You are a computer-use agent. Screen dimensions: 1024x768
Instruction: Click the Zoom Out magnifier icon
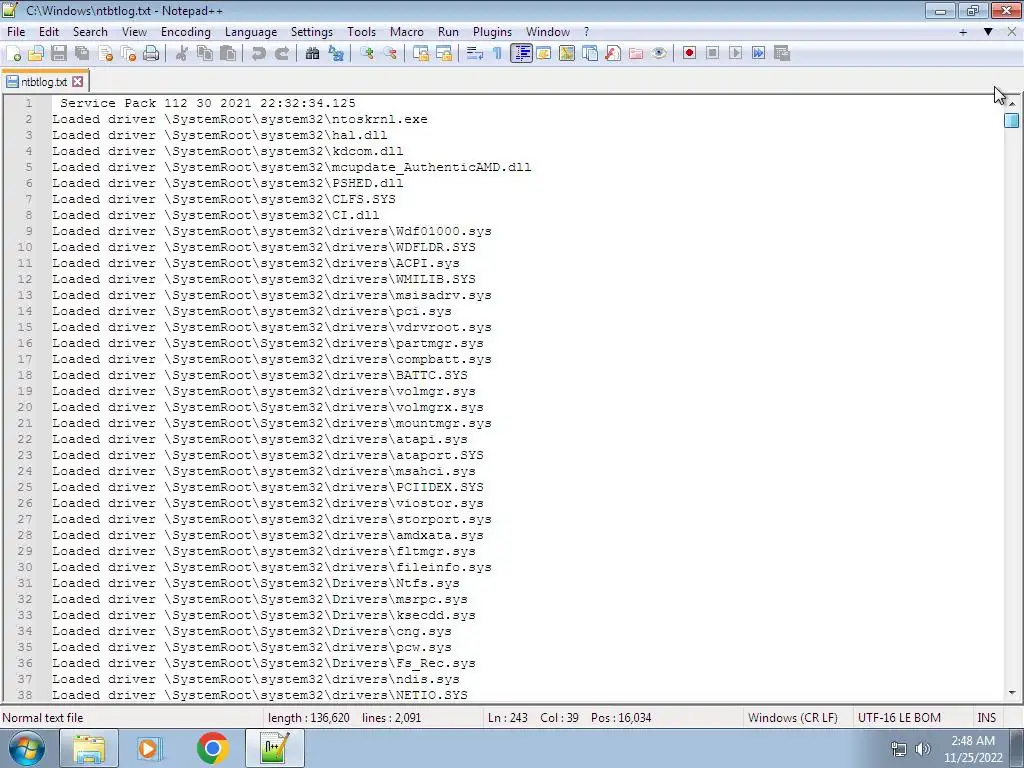click(390, 54)
